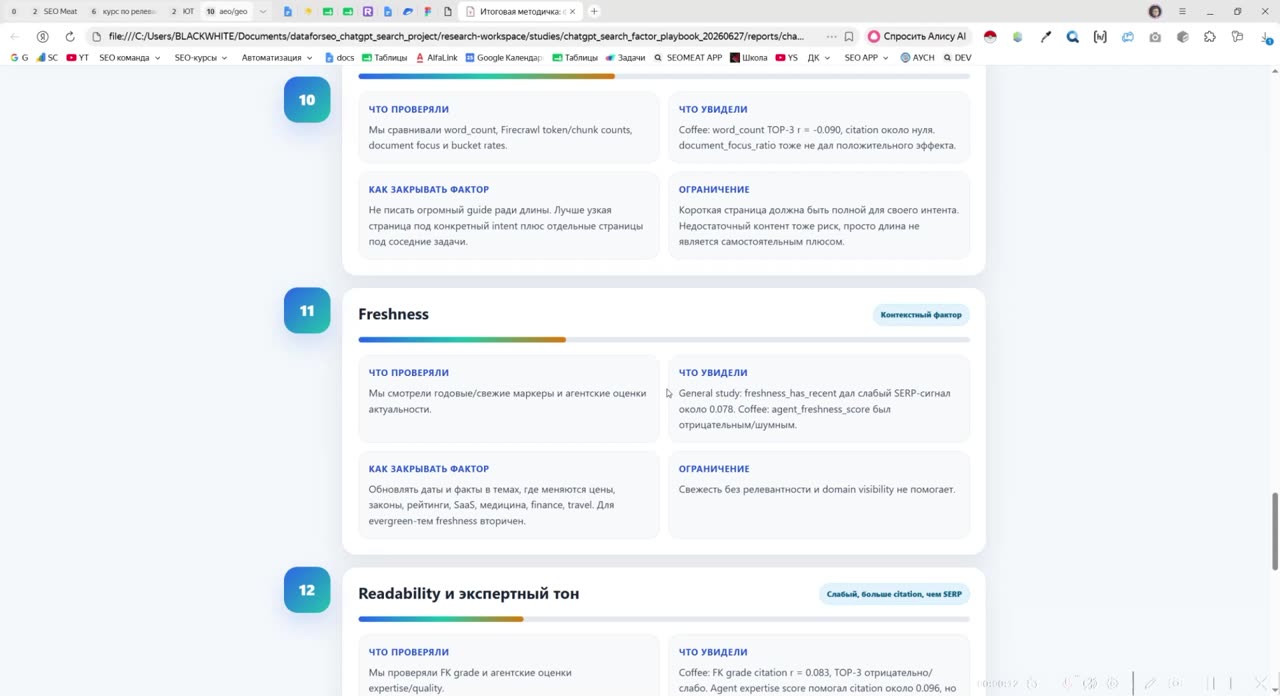Click the number 11 factor badge
Viewport: 1280px width, 696px height.
point(307,311)
